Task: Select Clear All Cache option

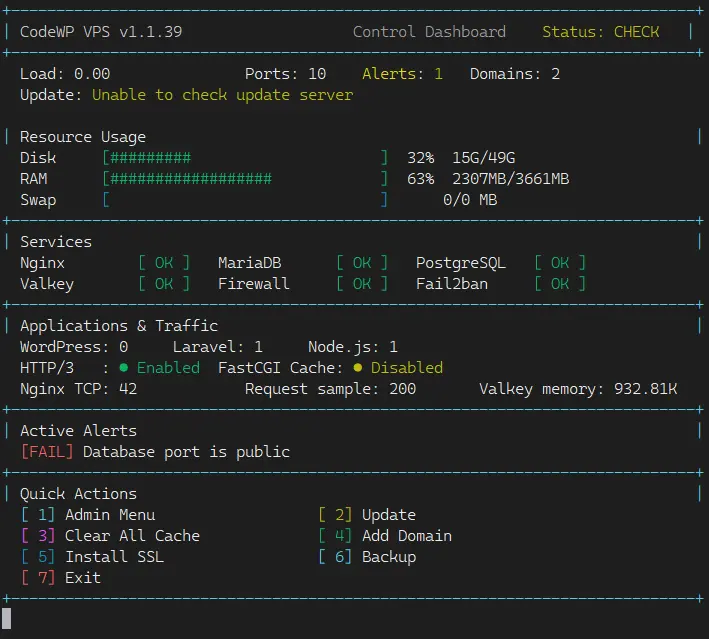Action: click(x=110, y=536)
